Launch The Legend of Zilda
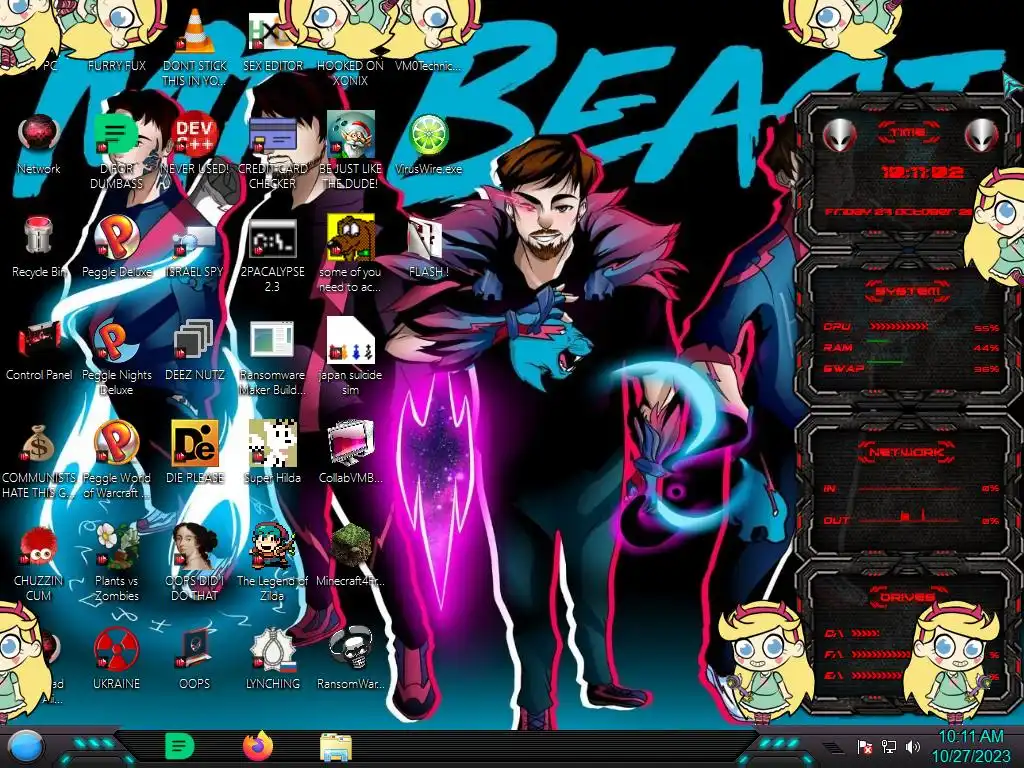Viewport: 1024px width, 768px height. pyautogui.click(x=272, y=562)
